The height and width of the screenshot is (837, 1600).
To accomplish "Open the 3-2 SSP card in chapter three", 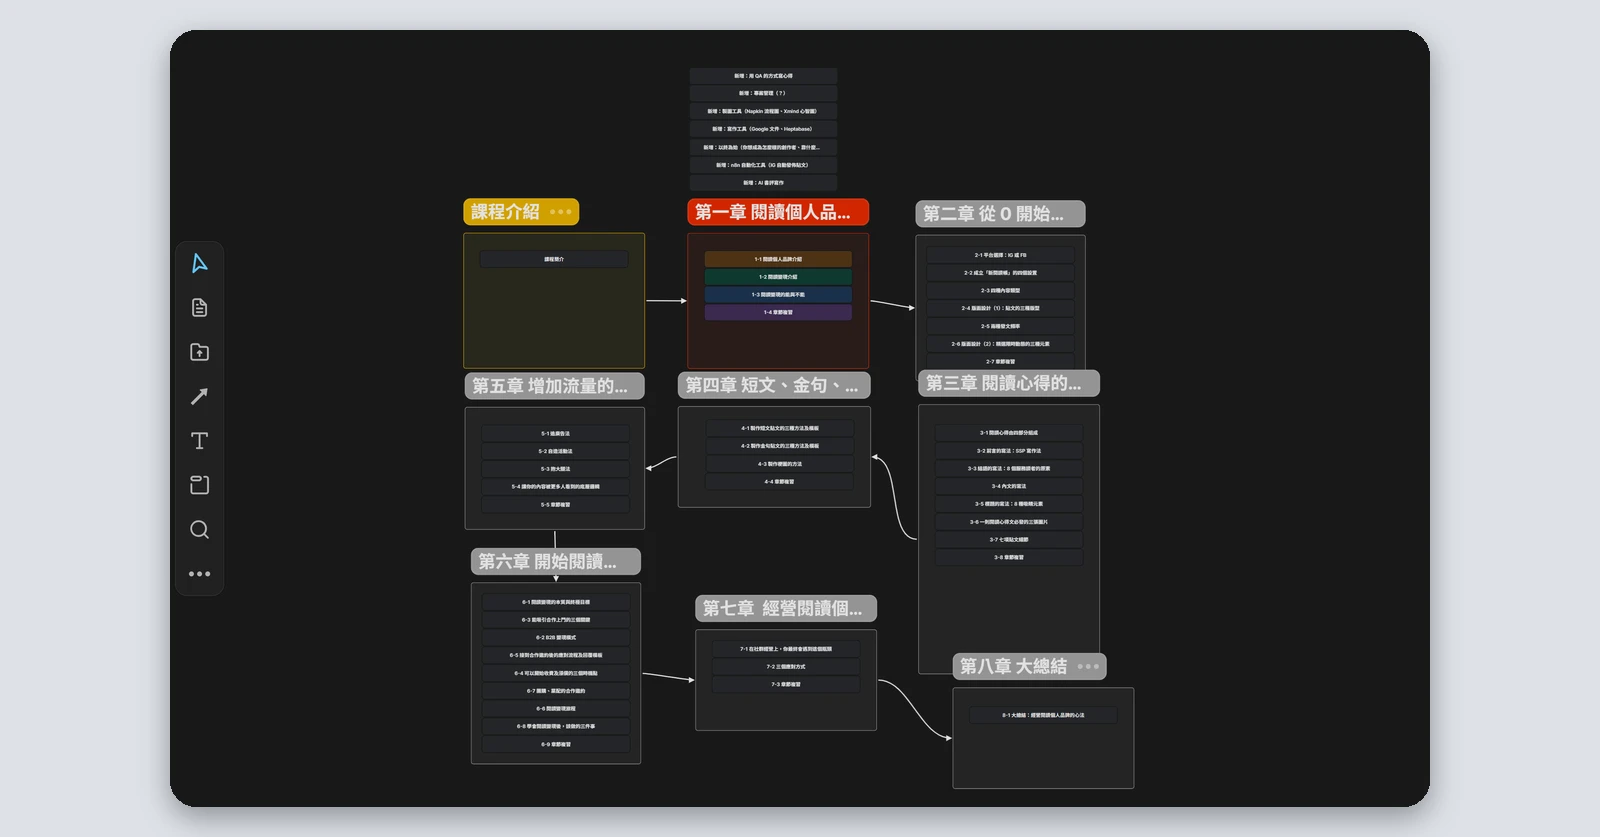I will (x=1009, y=451).
